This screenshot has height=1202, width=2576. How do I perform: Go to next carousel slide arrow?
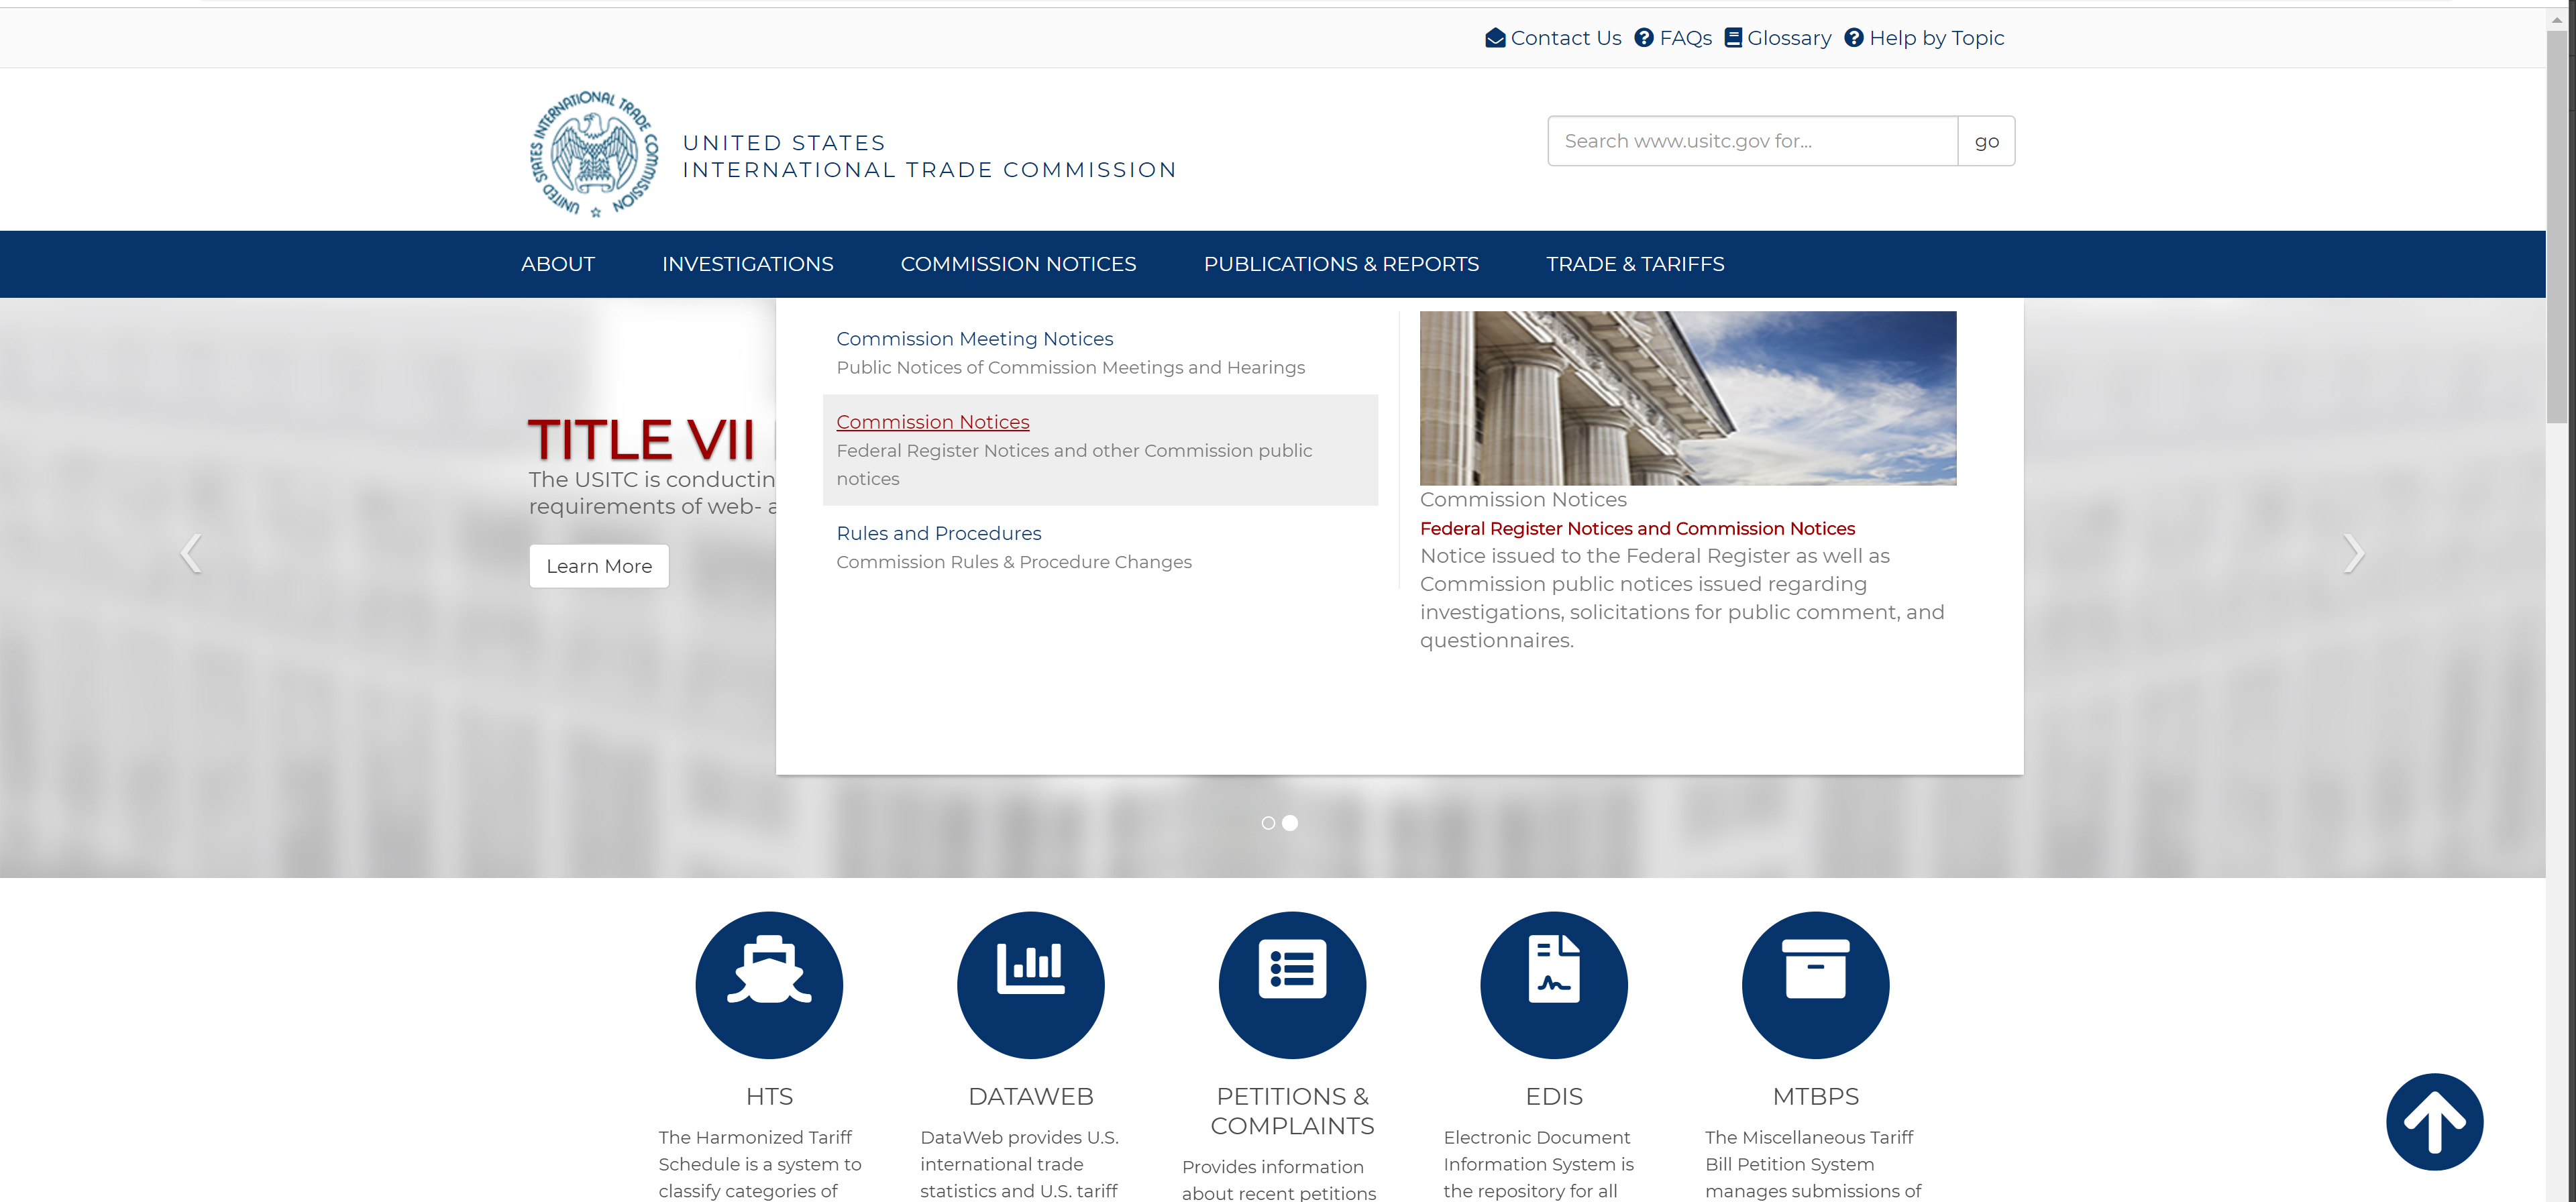[2353, 553]
